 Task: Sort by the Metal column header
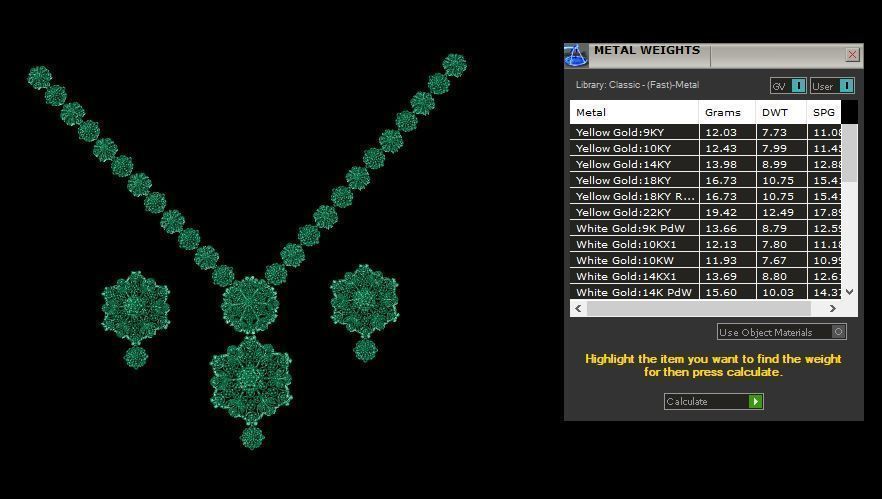click(x=634, y=113)
